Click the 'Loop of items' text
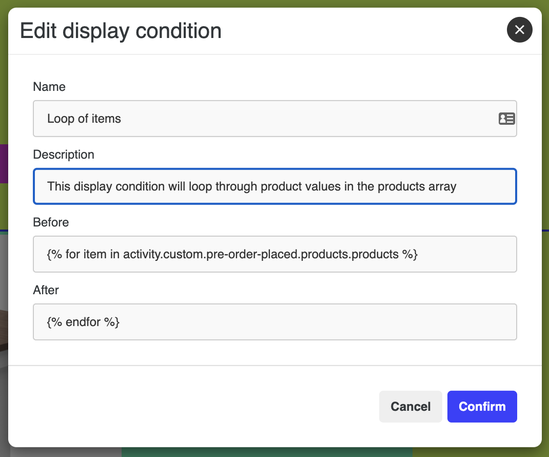 [x=84, y=119]
